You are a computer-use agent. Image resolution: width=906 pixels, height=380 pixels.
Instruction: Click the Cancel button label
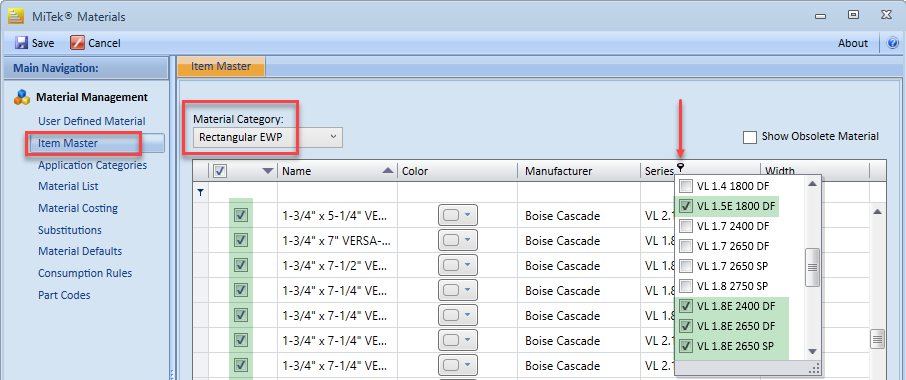pos(104,43)
